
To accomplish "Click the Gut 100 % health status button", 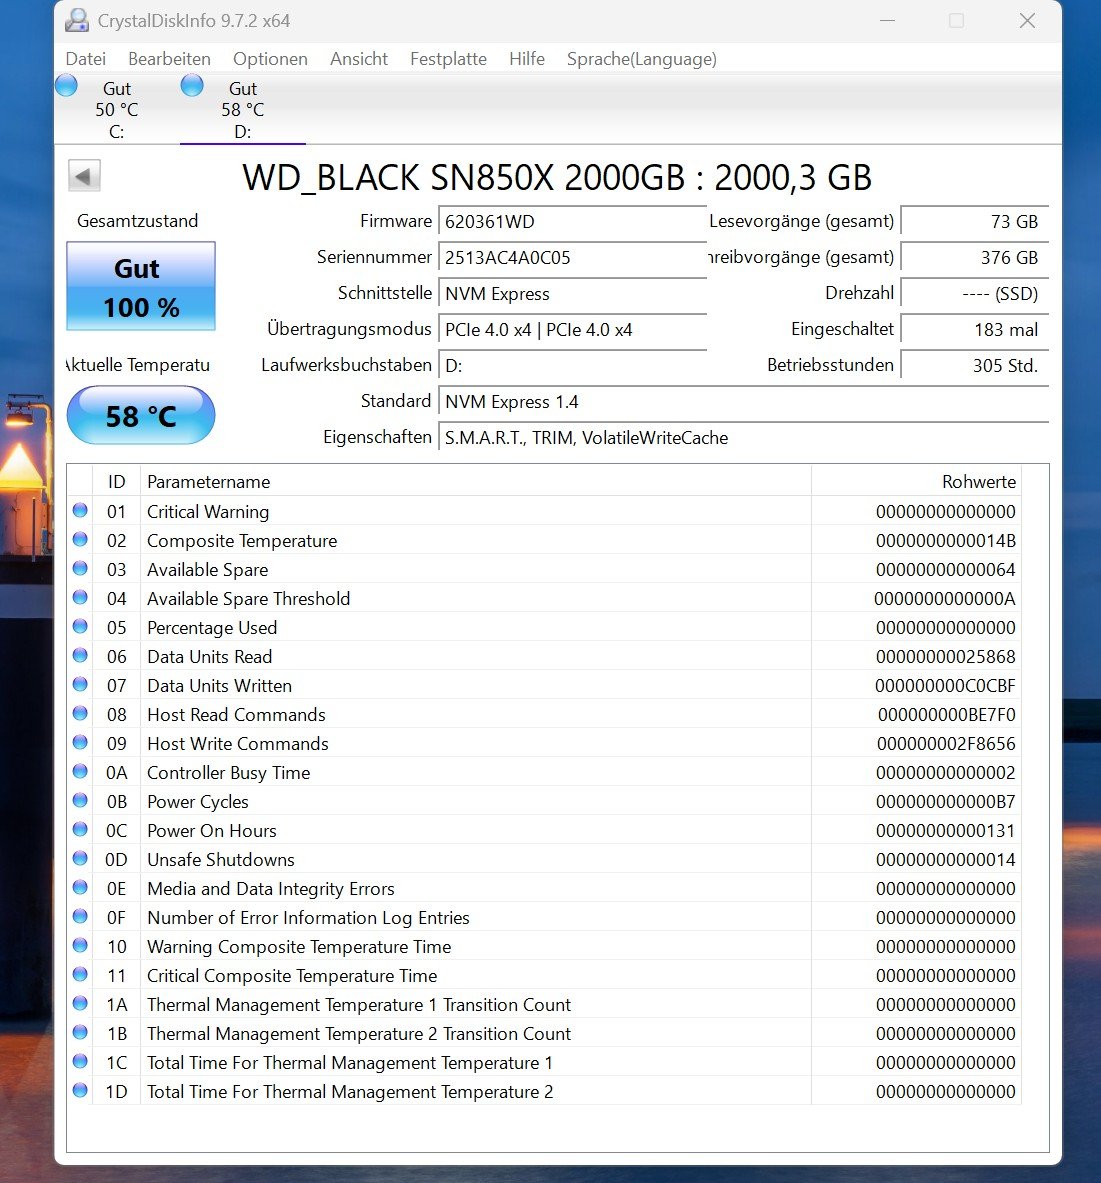I will [x=141, y=287].
